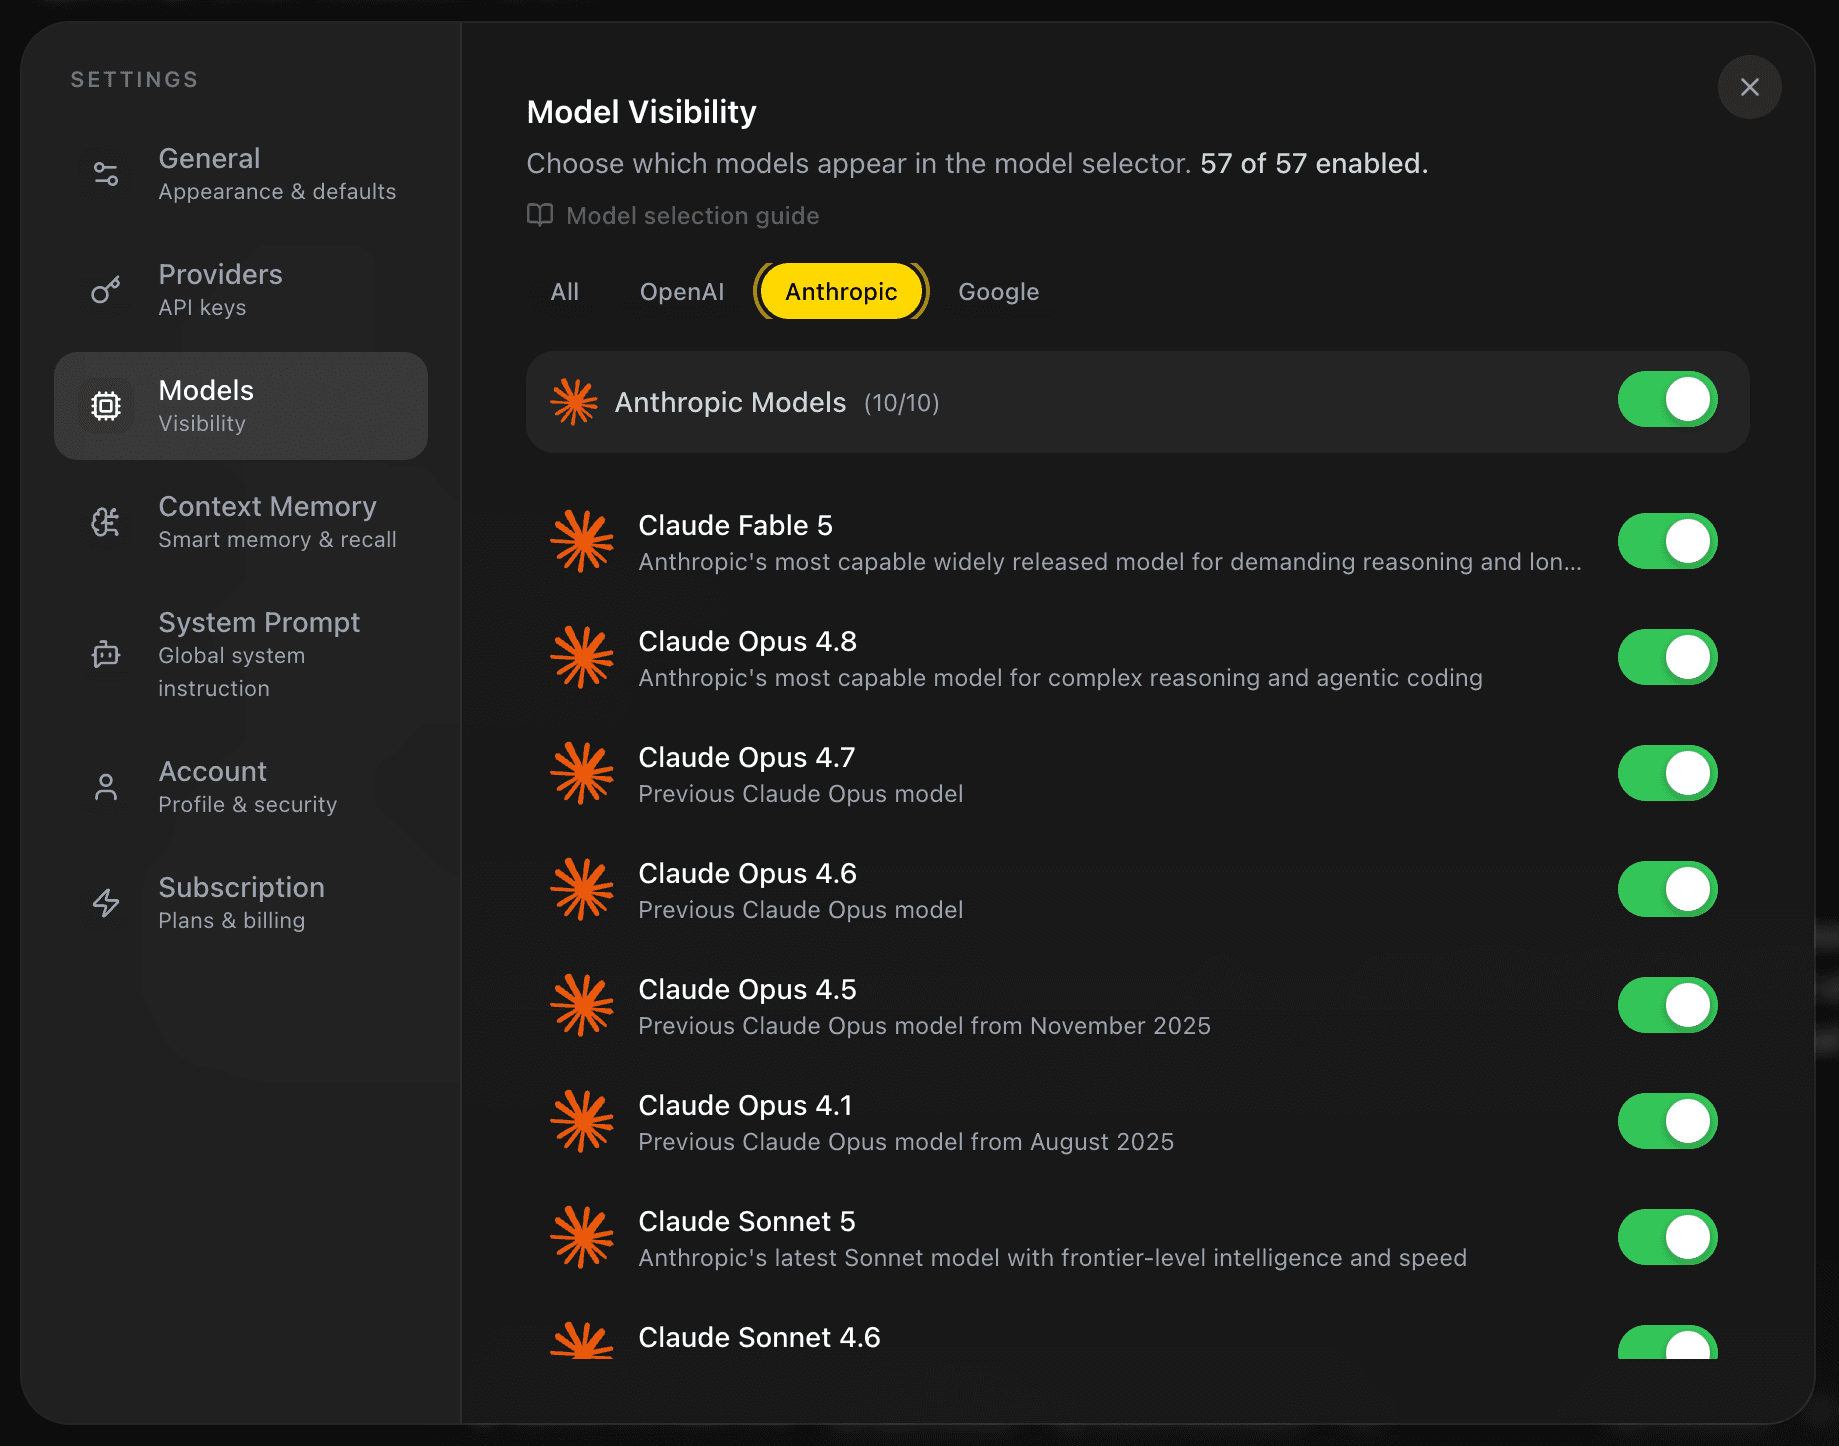Disable Claude Fable 5 visibility
The image size is (1839, 1446).
click(1667, 541)
